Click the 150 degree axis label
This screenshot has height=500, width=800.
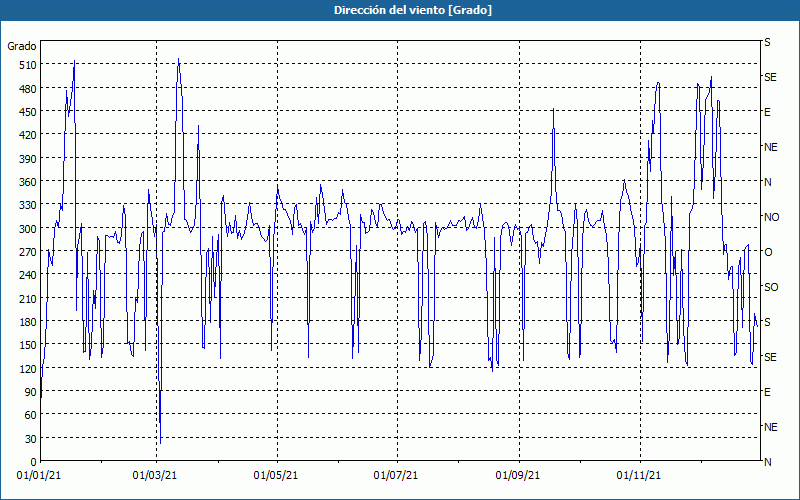28,345
